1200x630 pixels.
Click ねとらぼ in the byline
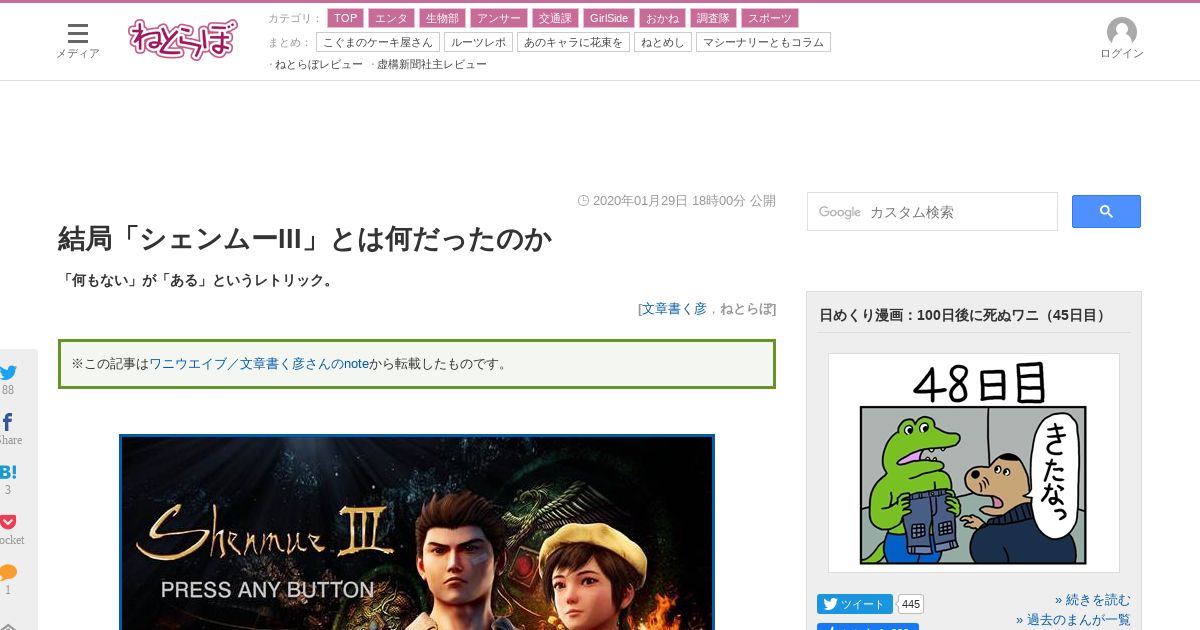pyautogui.click(x=745, y=309)
